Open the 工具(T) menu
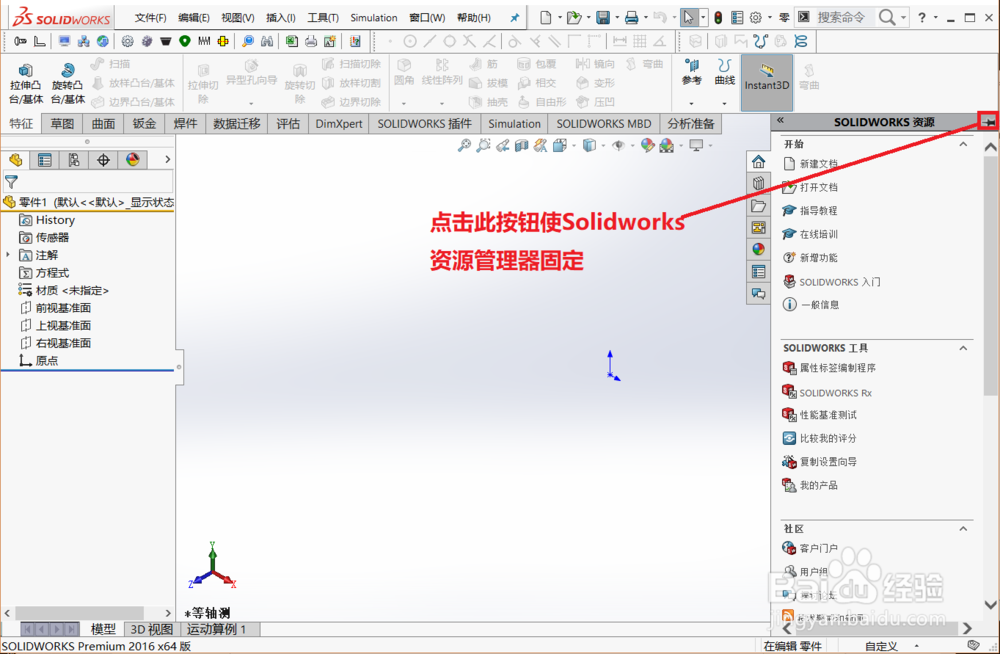This screenshot has height=654, width=1000. coord(323,18)
